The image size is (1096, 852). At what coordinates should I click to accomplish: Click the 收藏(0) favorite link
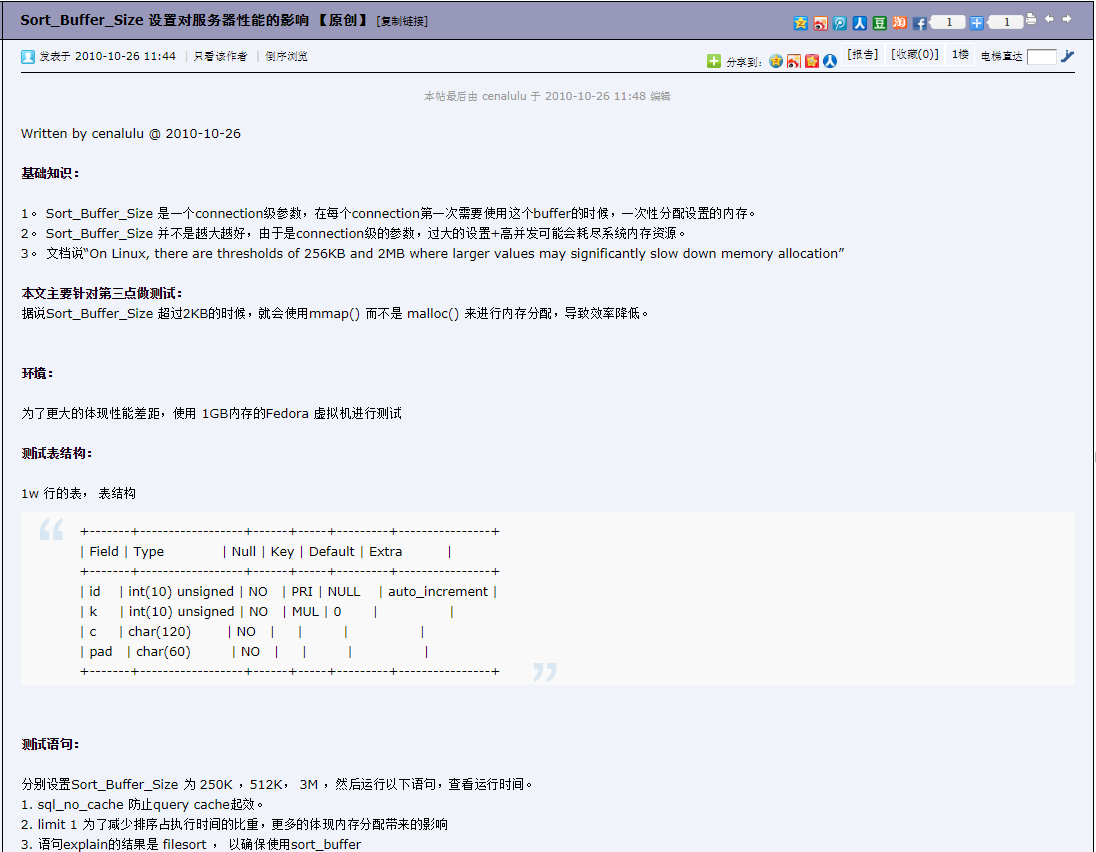(914, 55)
